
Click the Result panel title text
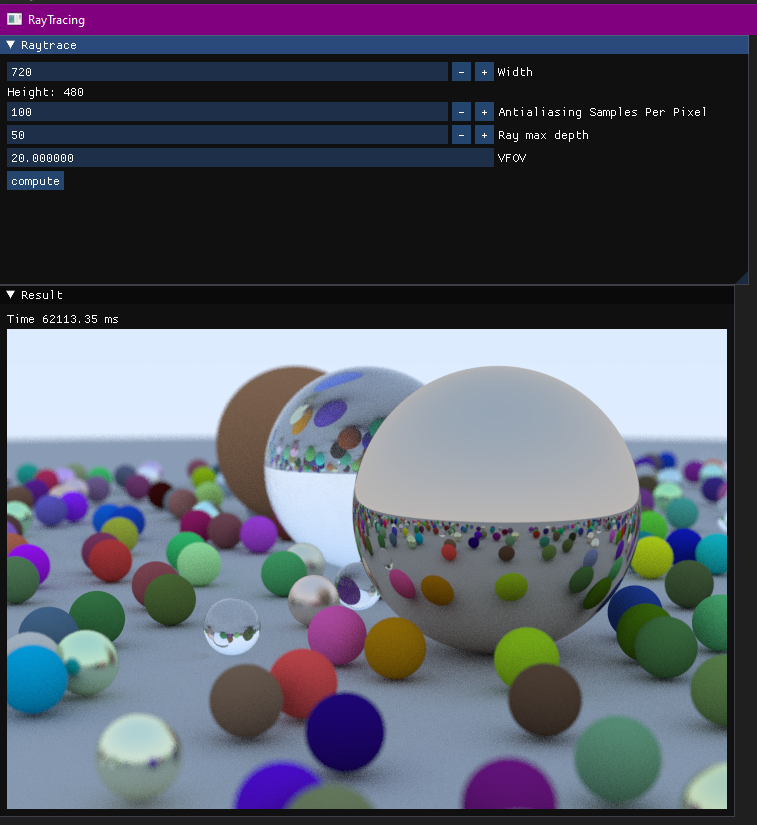(x=42, y=295)
